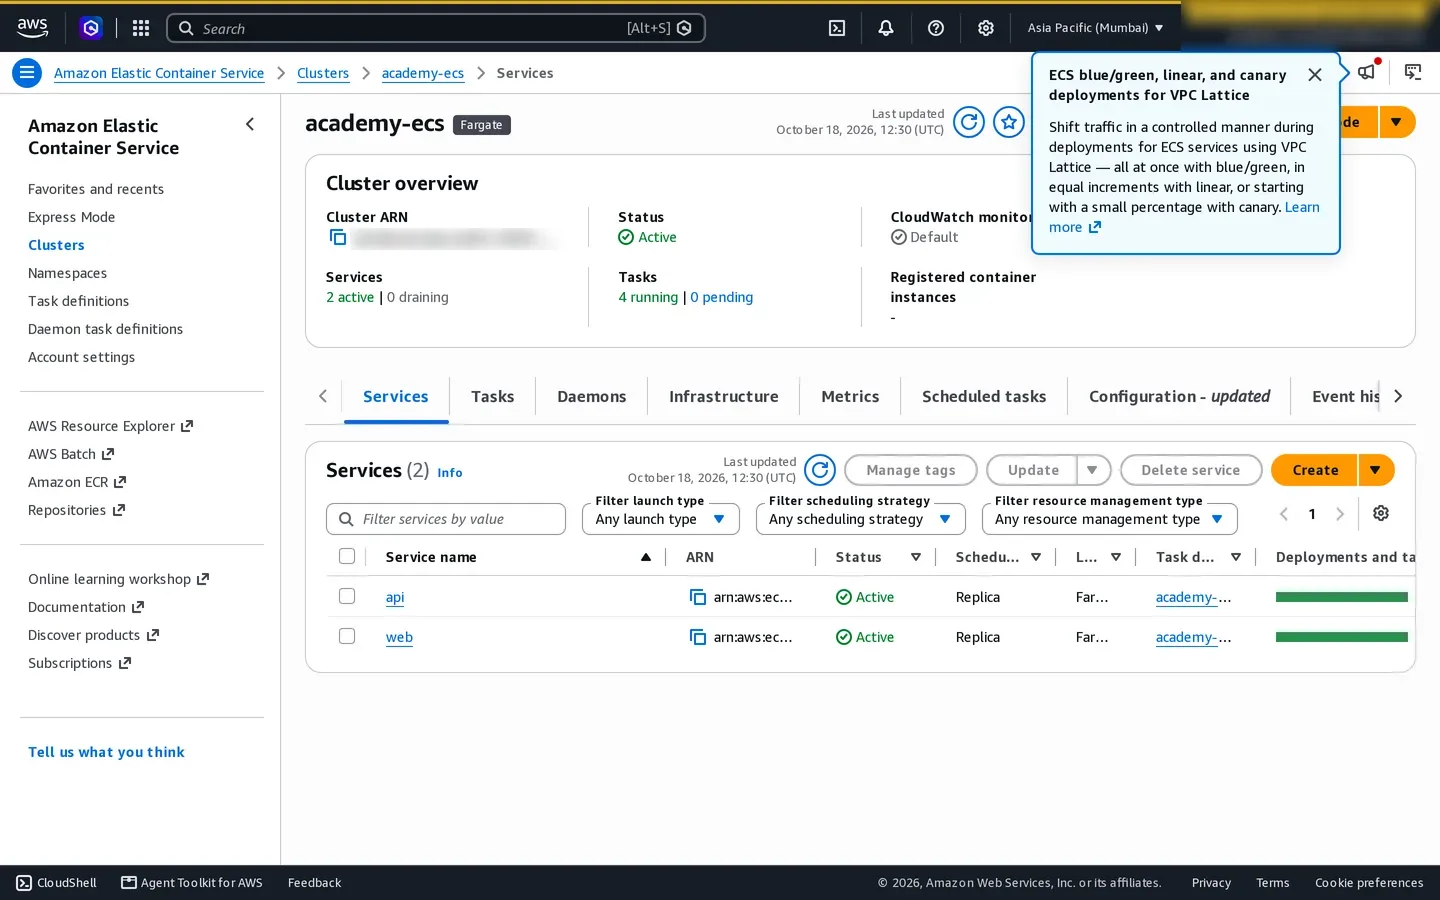Expand the Create button dropdown arrow
Viewport: 1440px width, 900px height.
pyautogui.click(x=1375, y=470)
